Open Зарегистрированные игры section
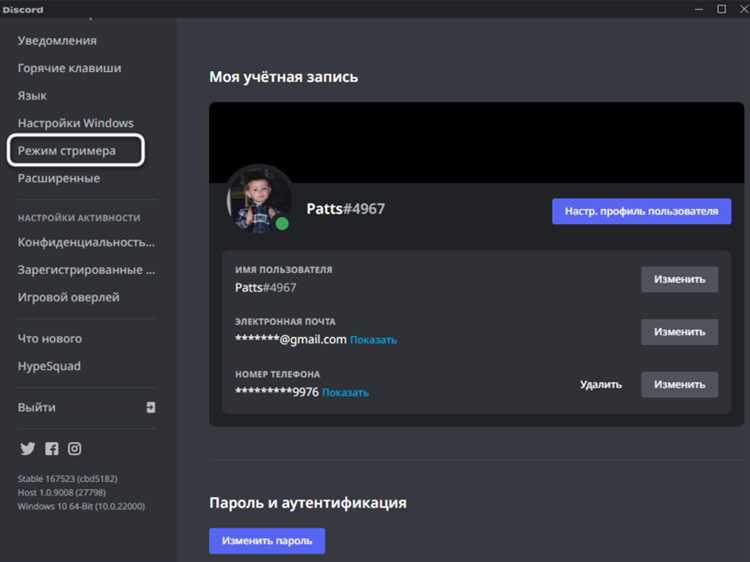Image resolution: width=750 pixels, height=562 pixels. pyautogui.click(x=86, y=270)
